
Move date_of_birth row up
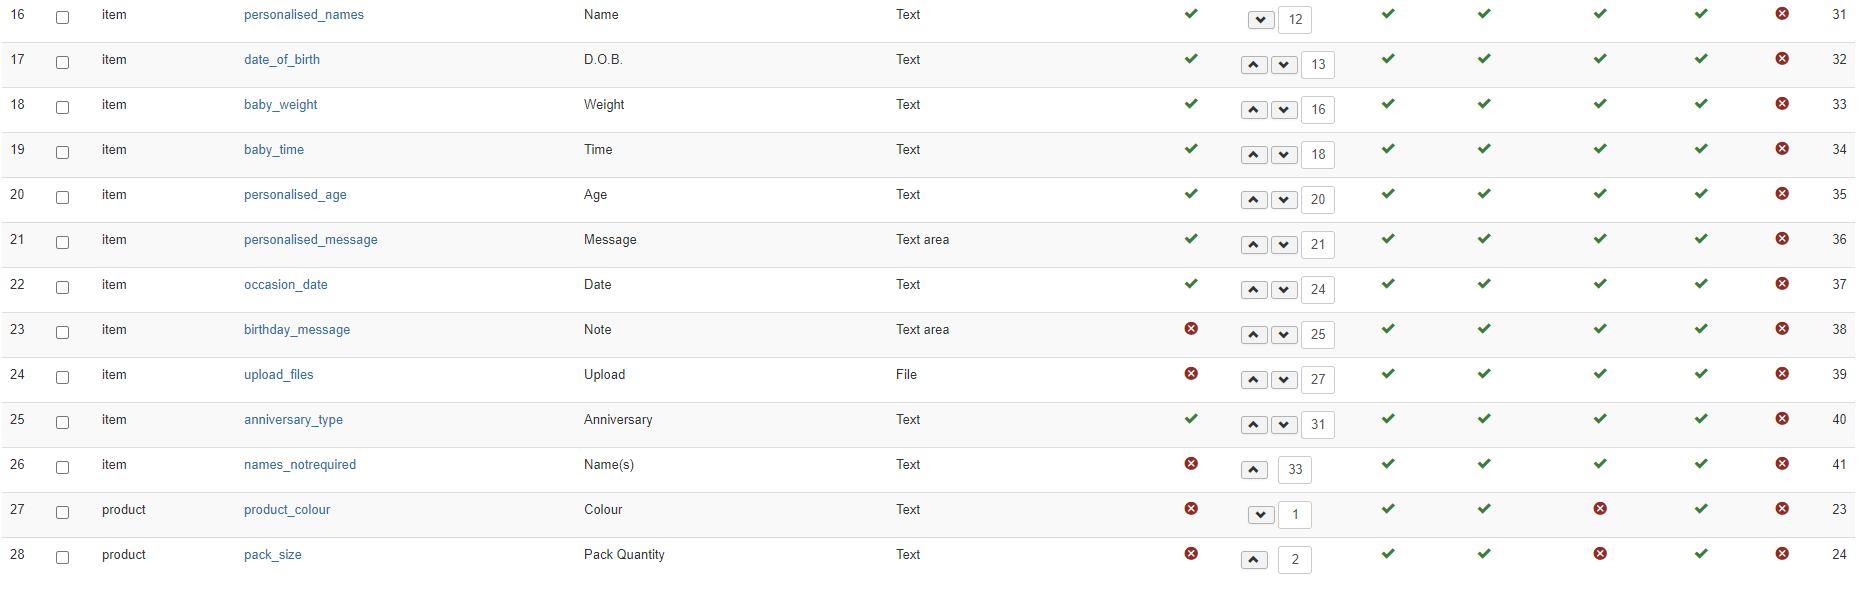(x=1253, y=65)
